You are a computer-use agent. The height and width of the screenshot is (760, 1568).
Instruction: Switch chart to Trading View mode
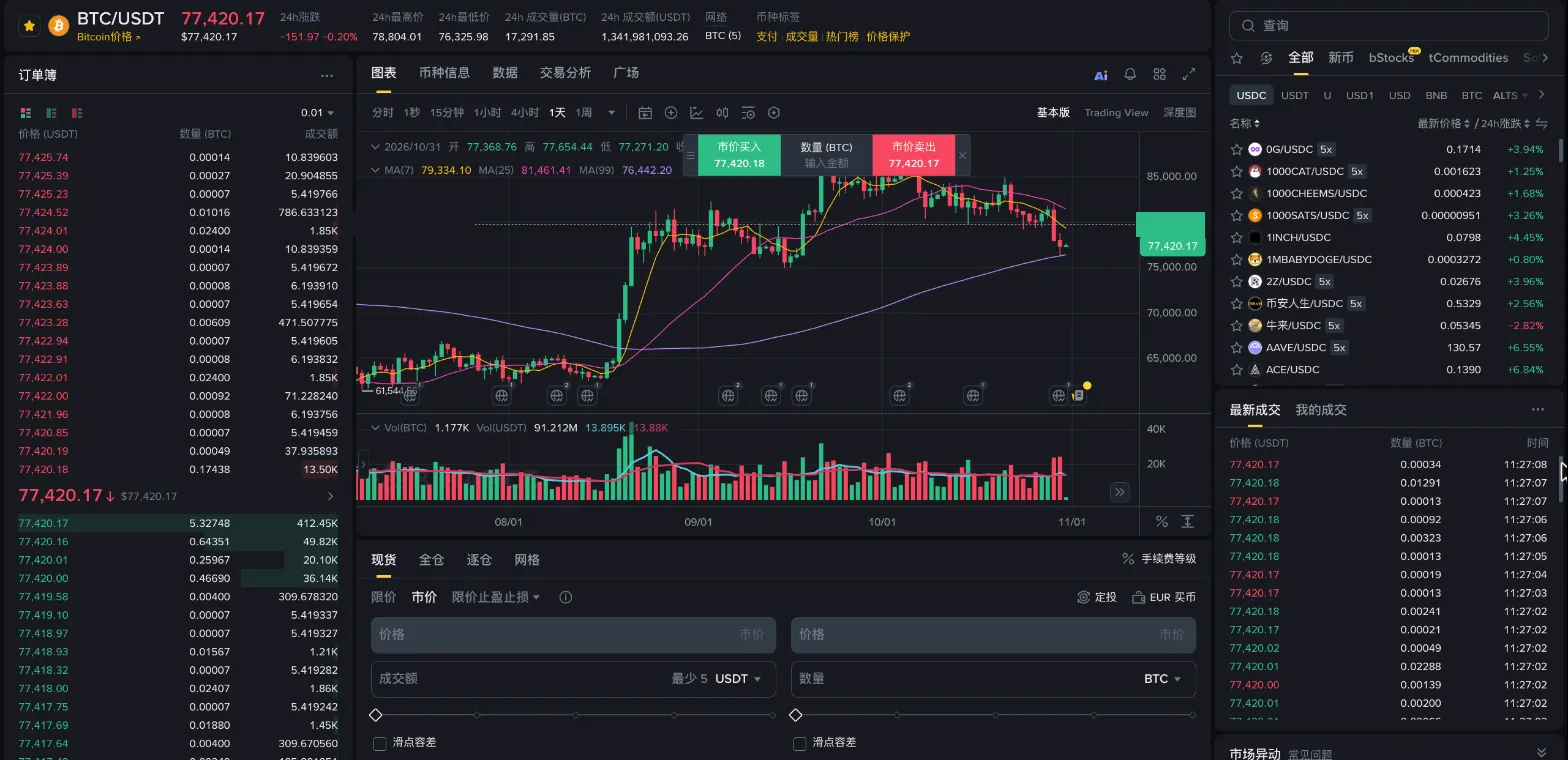point(1116,113)
